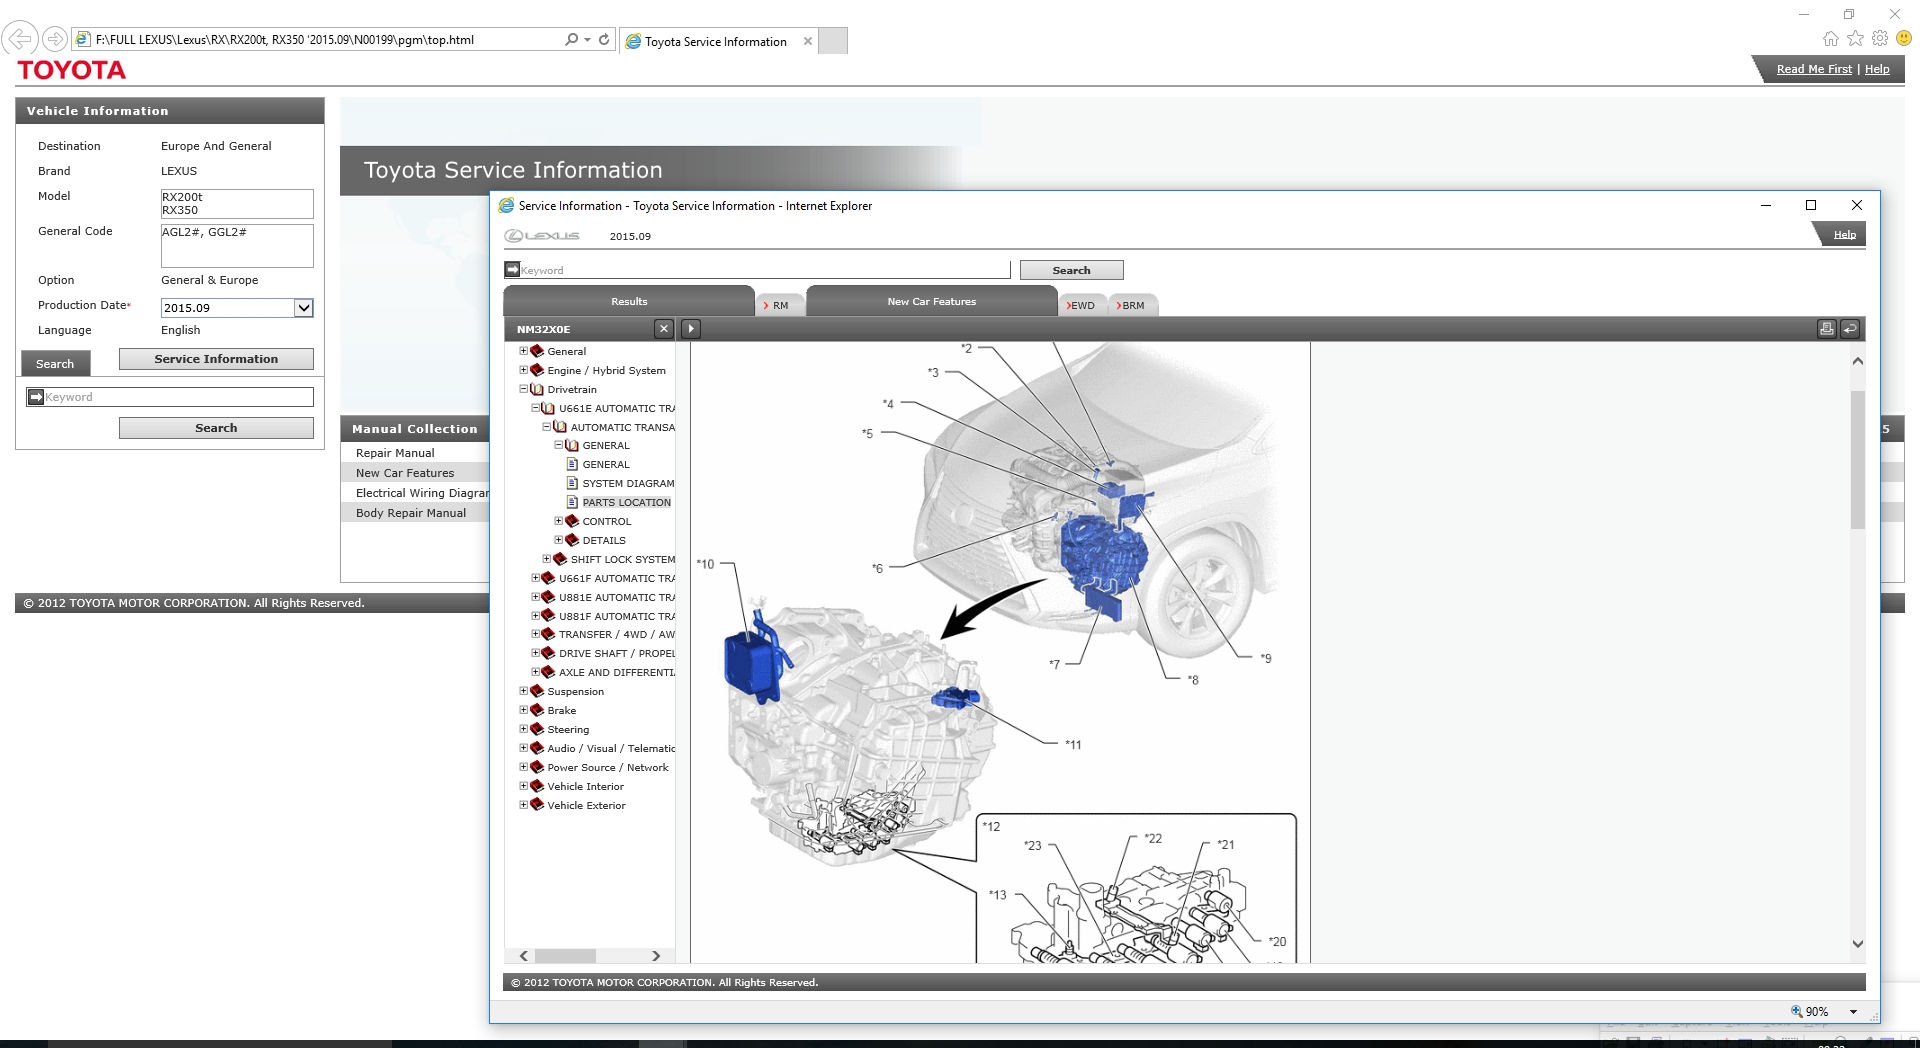Click the Service Information button

(x=216, y=359)
